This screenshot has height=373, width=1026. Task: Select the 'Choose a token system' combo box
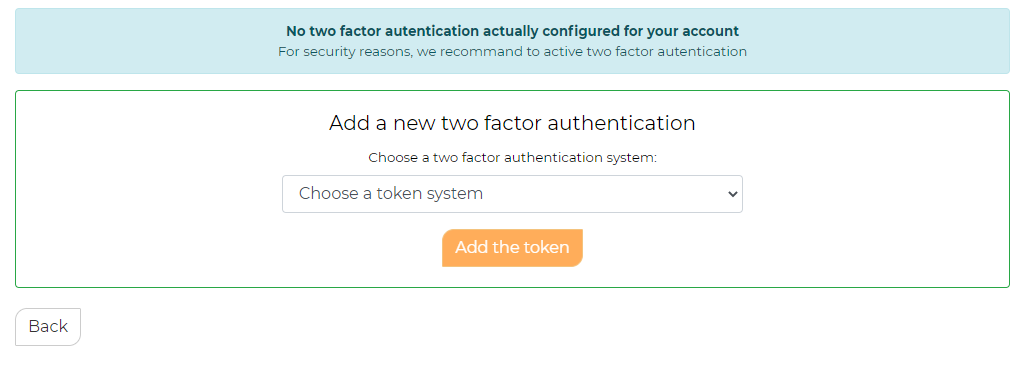(x=512, y=194)
